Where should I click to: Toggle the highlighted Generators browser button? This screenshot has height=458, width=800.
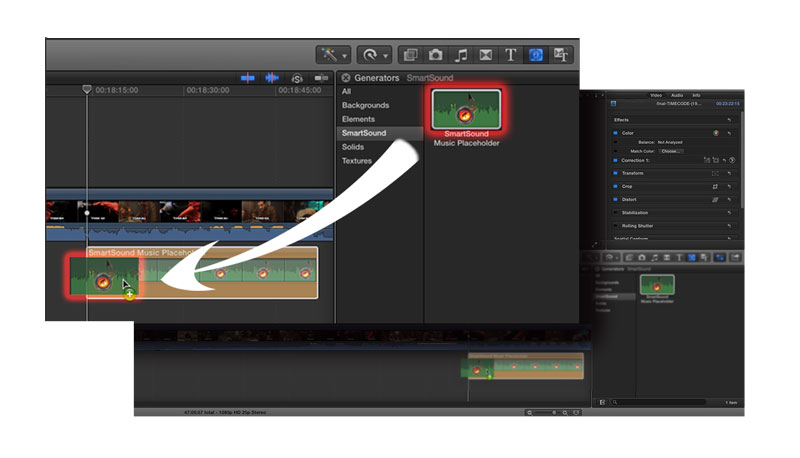click(535, 55)
